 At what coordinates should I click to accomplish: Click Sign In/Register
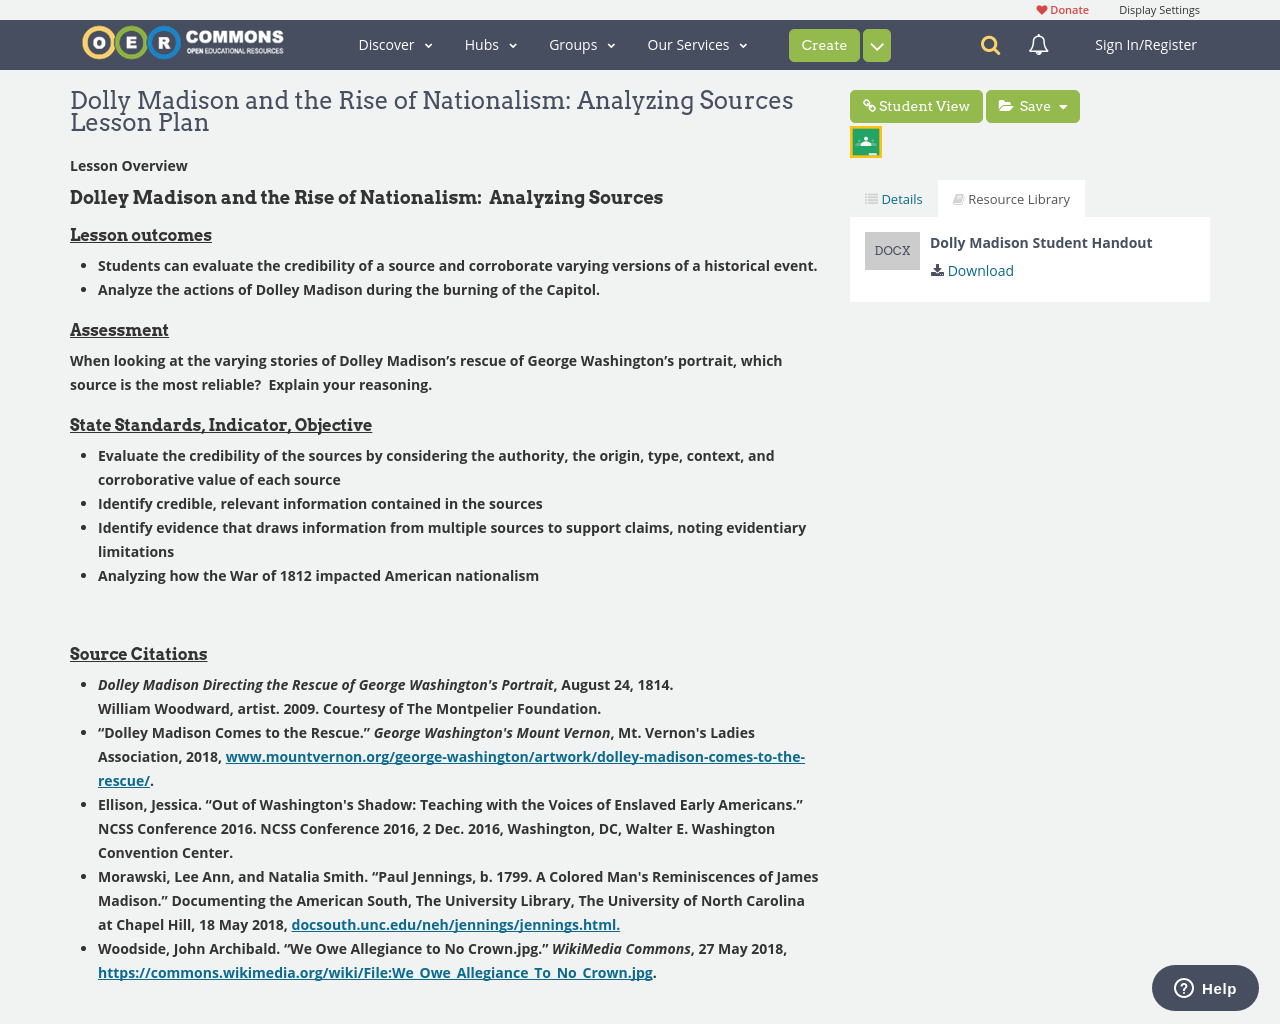pyautogui.click(x=1145, y=45)
